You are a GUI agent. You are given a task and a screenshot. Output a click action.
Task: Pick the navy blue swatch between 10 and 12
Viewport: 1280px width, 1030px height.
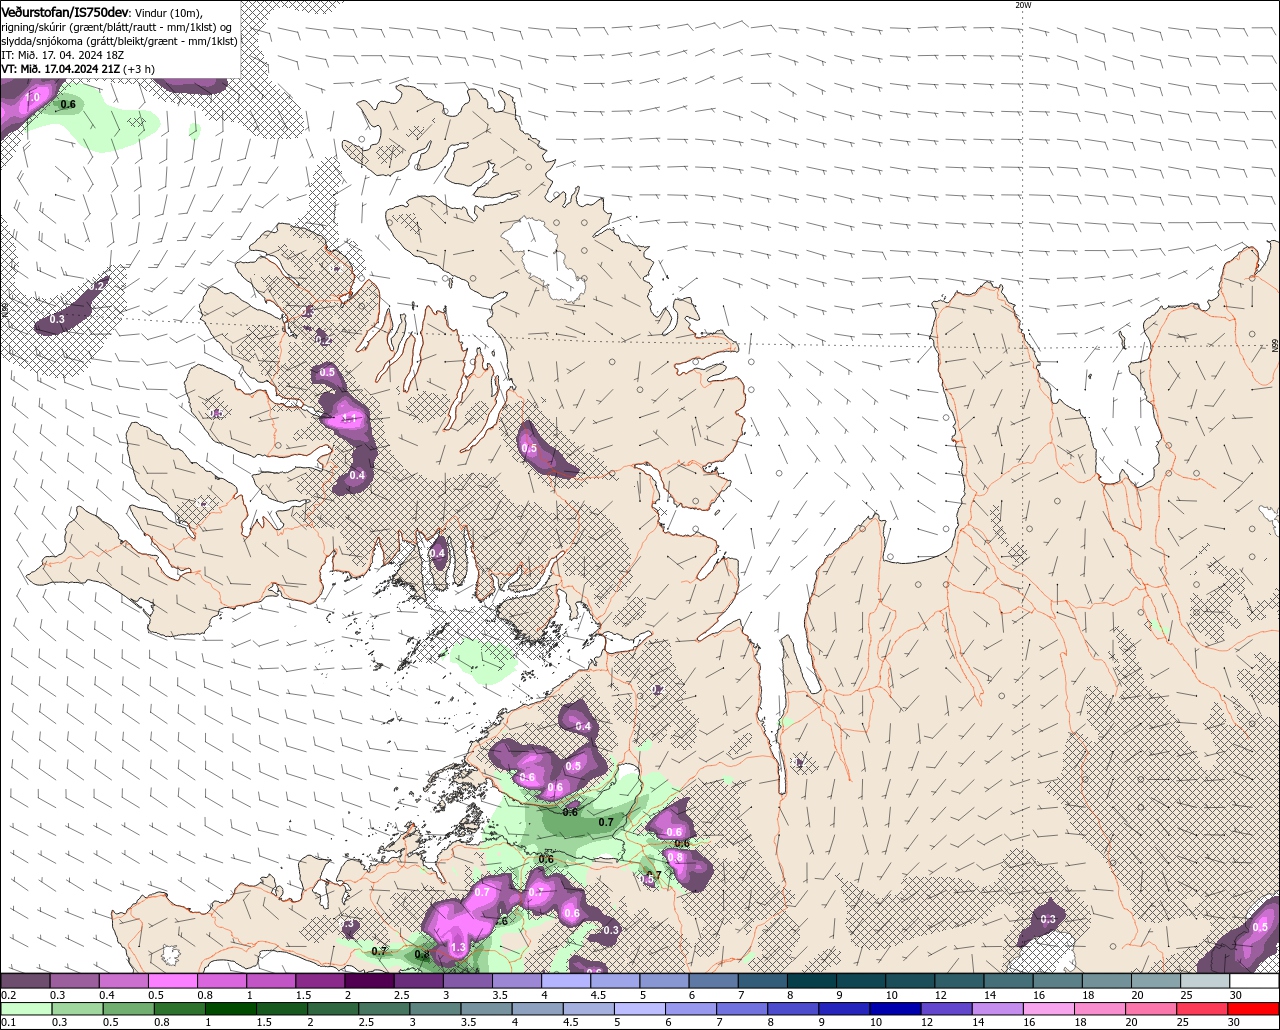pyautogui.click(x=893, y=1009)
